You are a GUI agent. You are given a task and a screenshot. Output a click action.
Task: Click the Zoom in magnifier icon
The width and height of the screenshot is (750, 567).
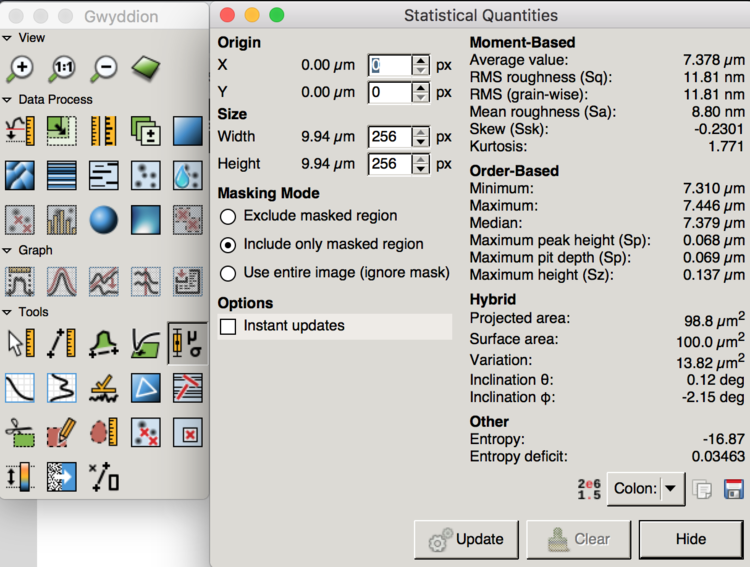click(x=20, y=68)
